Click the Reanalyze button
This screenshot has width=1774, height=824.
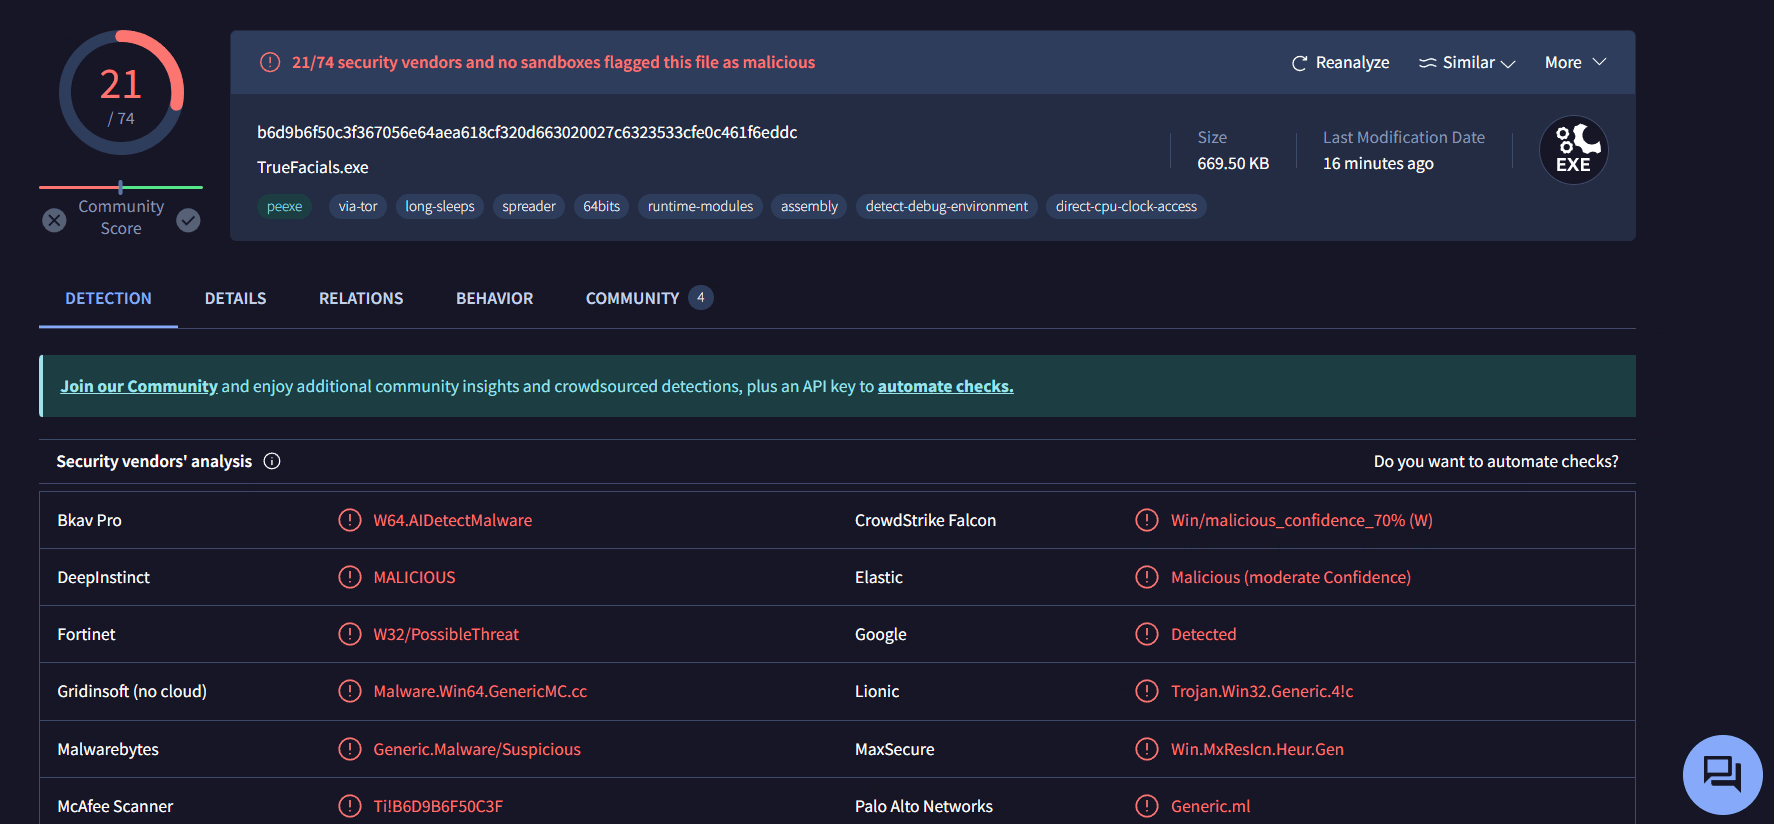pyautogui.click(x=1340, y=63)
